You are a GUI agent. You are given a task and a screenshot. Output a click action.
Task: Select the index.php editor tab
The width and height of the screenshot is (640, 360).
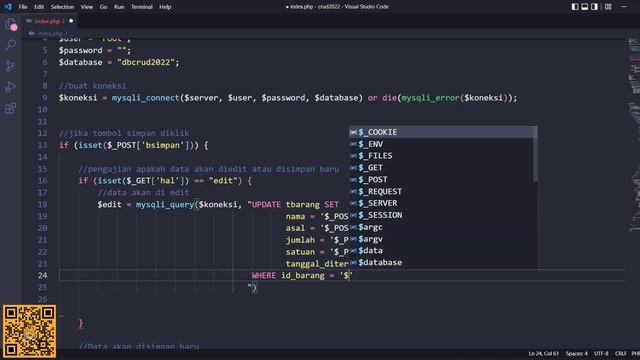coord(49,21)
